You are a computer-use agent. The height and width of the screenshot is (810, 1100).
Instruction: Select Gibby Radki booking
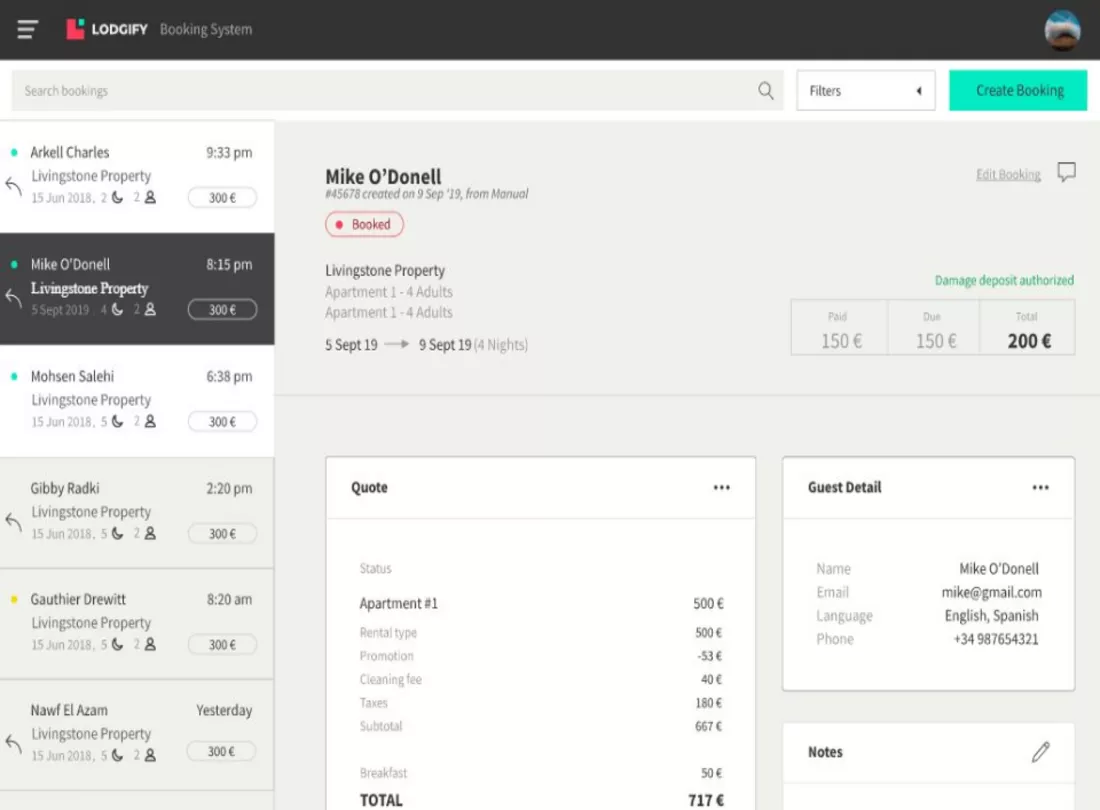tap(137, 513)
